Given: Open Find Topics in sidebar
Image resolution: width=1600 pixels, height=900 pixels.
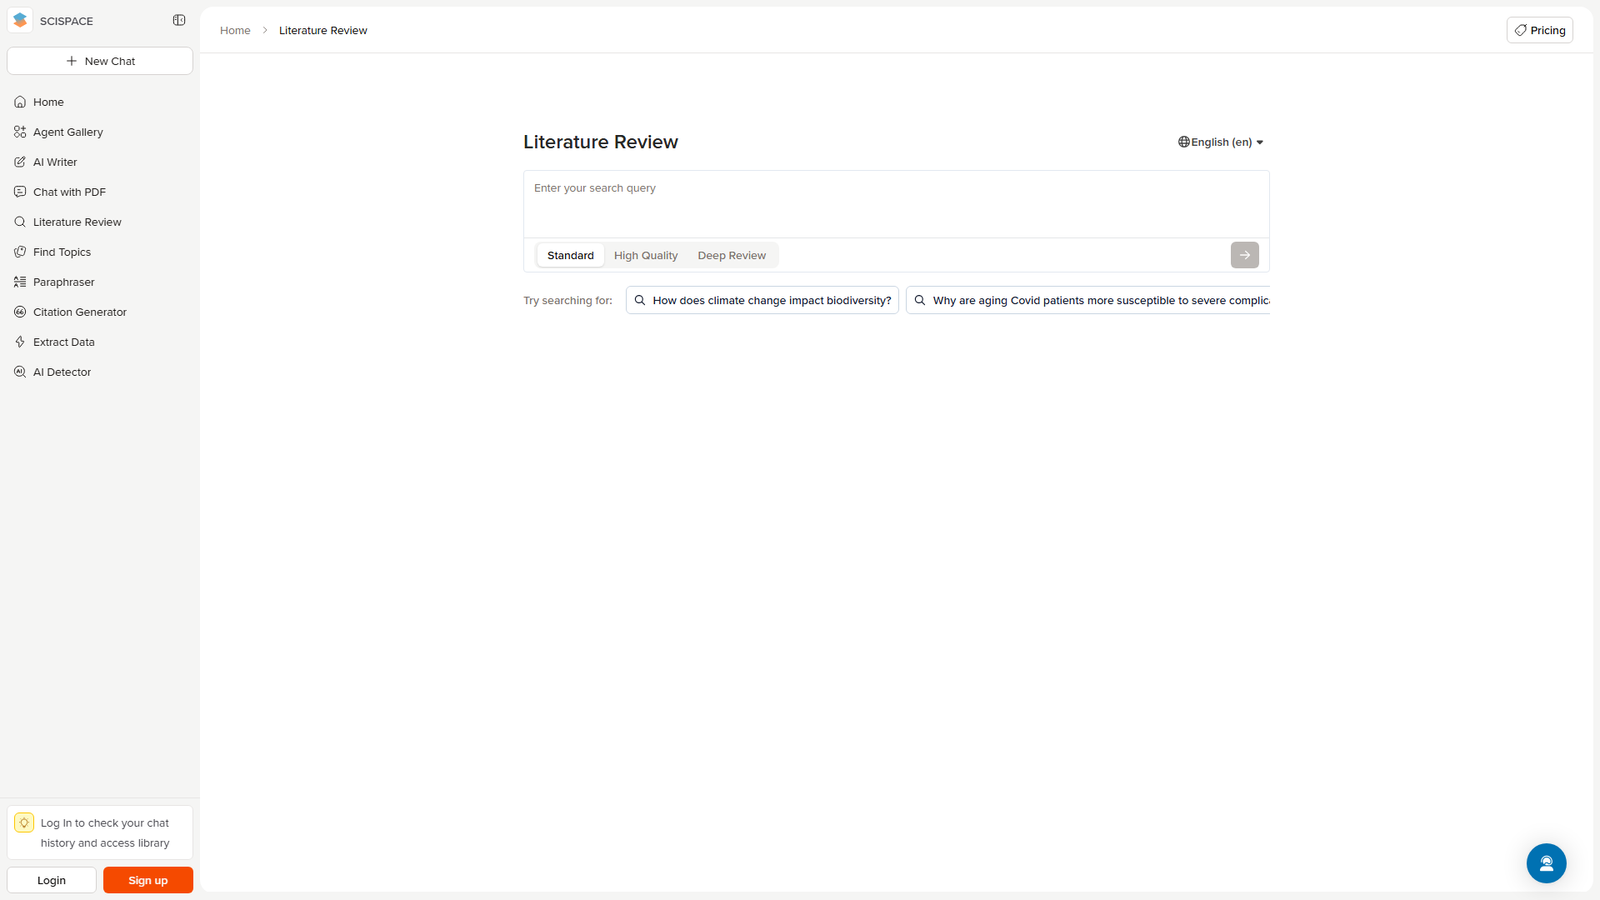Looking at the screenshot, I should 61,252.
